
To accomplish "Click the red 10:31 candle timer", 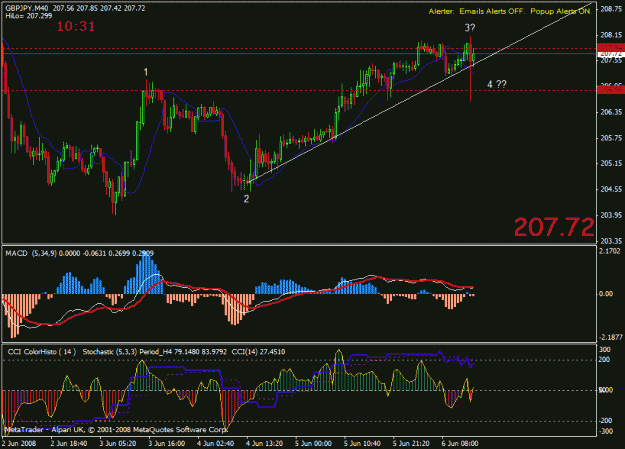I will coord(76,27).
